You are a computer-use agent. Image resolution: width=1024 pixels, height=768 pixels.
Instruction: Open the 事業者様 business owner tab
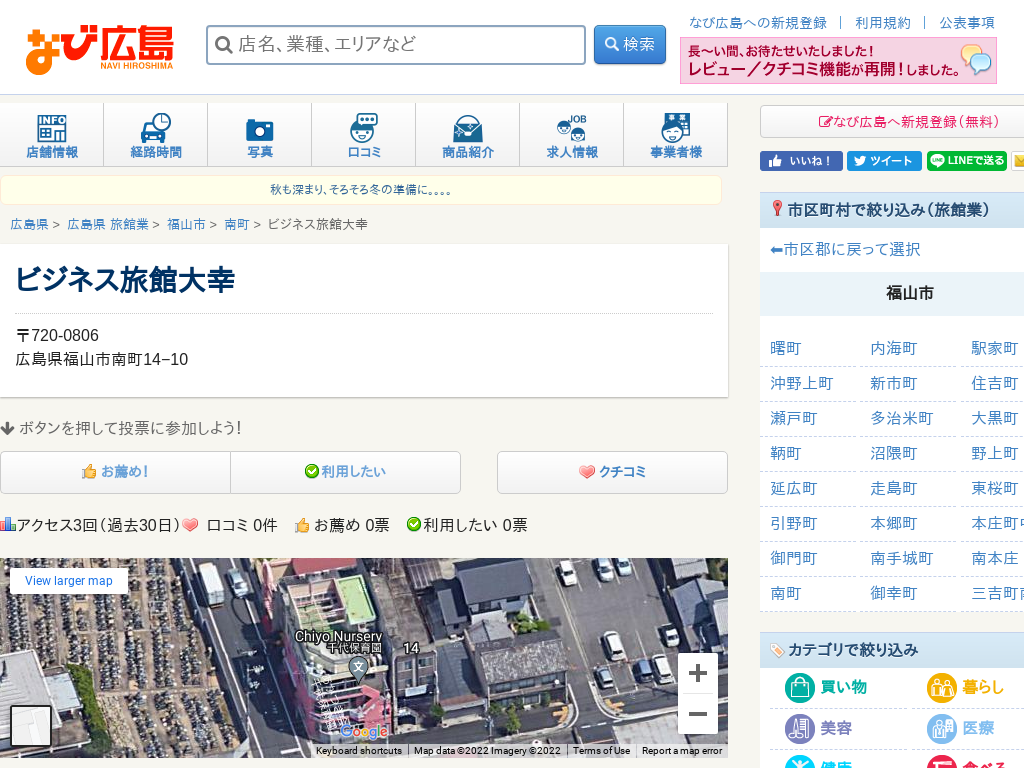coord(676,135)
